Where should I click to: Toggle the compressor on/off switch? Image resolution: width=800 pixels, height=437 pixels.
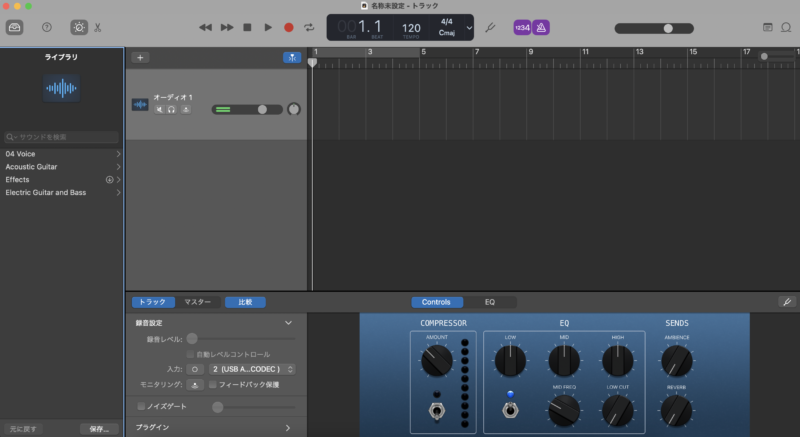click(x=436, y=409)
